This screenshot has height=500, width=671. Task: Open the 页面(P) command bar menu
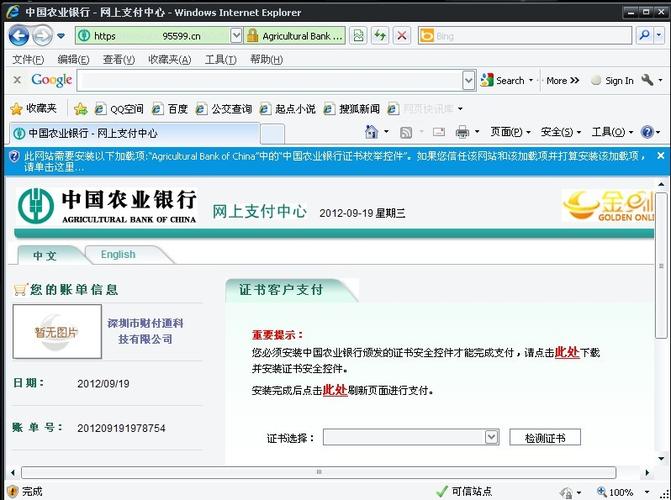510,132
